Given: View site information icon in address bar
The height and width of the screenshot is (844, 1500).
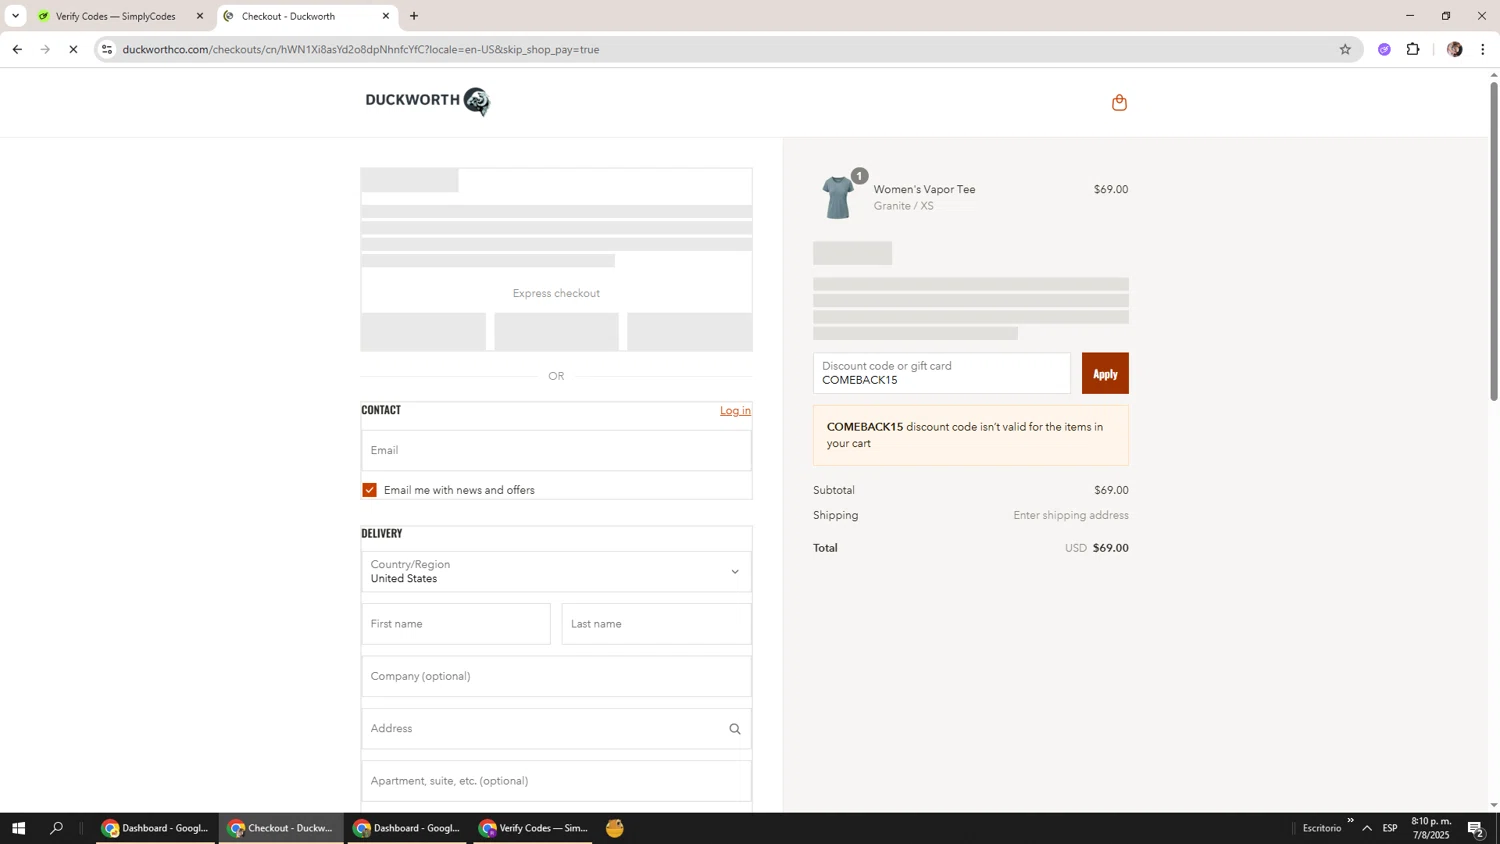Looking at the screenshot, I should coord(107,49).
